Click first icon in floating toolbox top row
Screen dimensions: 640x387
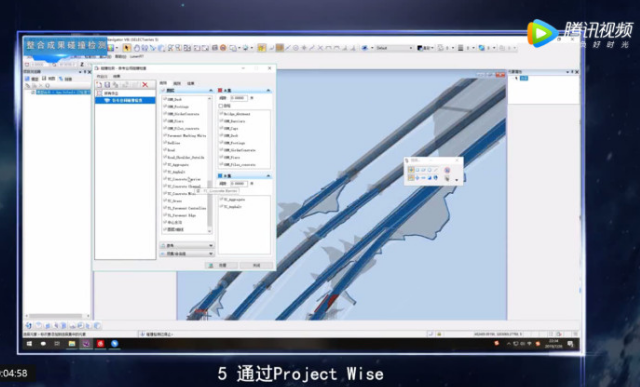pos(411,170)
